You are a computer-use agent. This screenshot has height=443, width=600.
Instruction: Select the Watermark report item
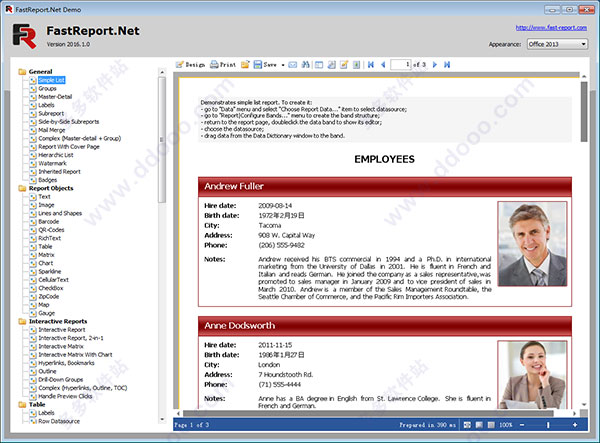52,163
